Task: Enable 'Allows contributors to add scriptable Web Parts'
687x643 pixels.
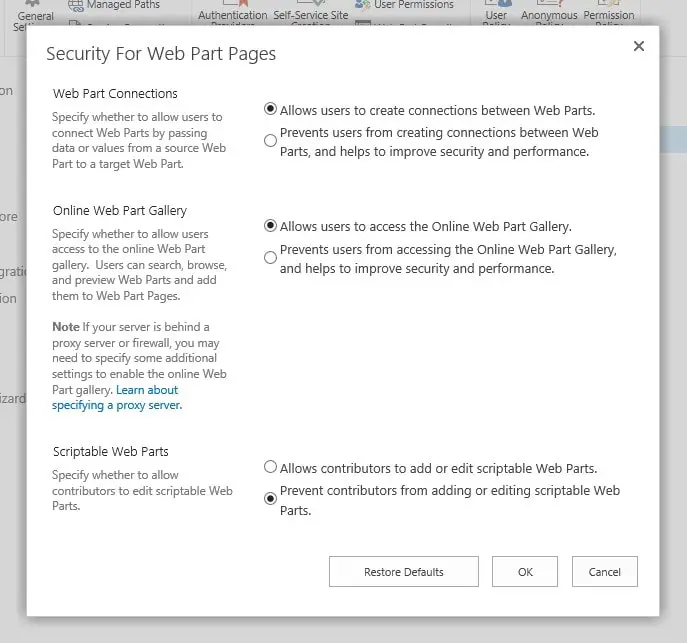Action: pyautogui.click(x=270, y=467)
